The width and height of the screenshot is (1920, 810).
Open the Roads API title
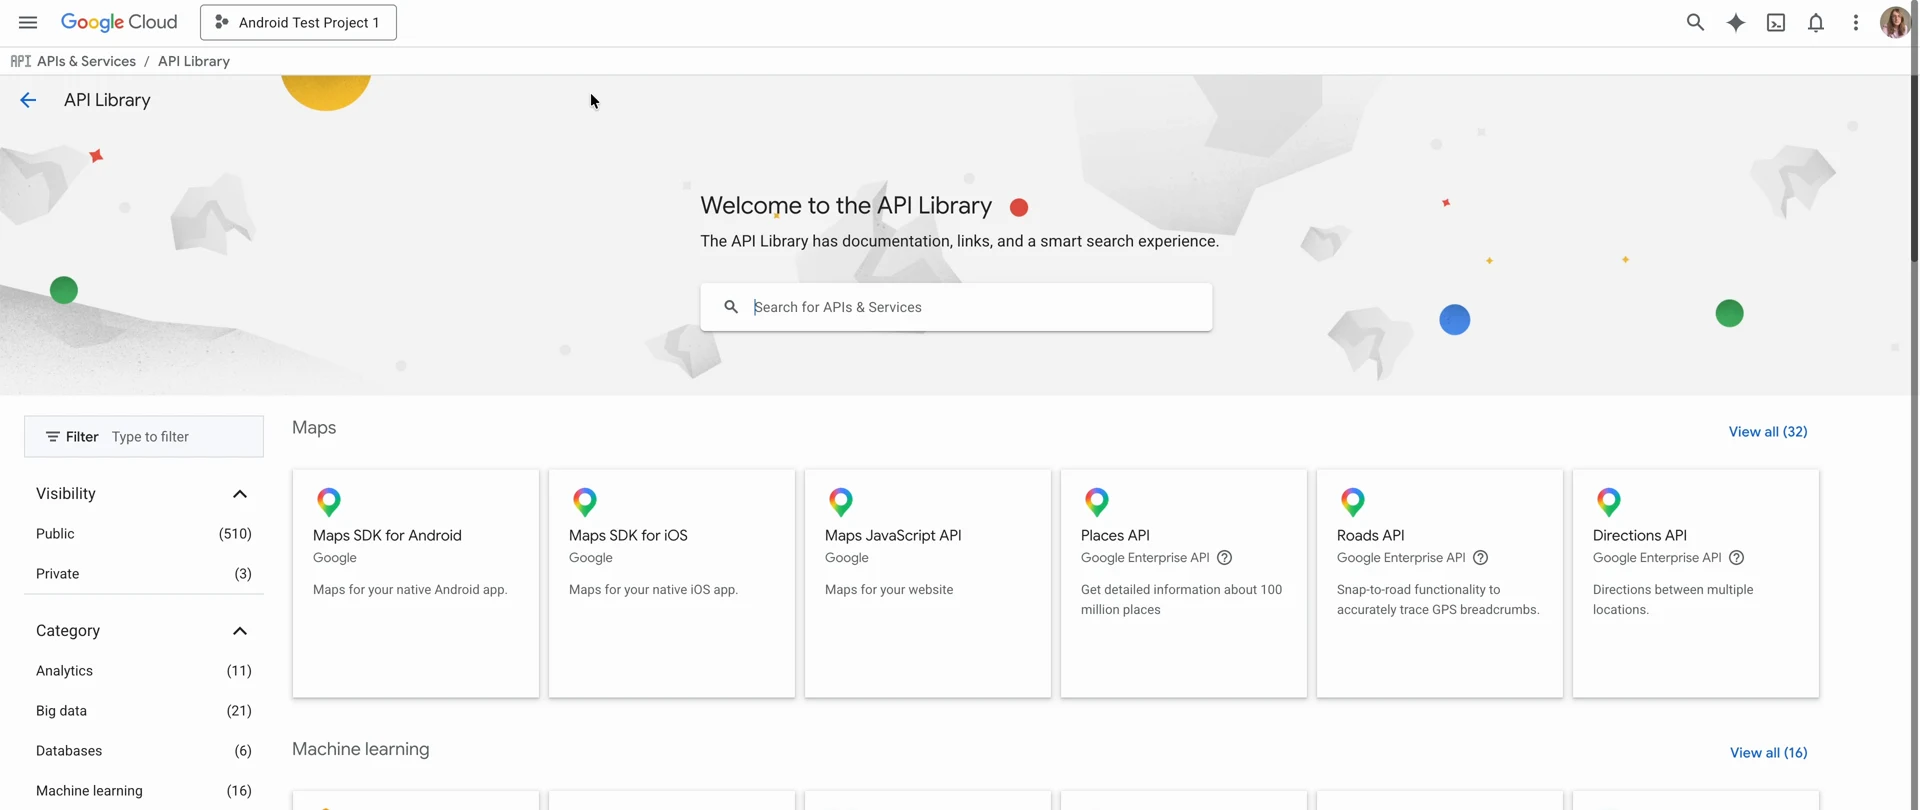(1370, 535)
